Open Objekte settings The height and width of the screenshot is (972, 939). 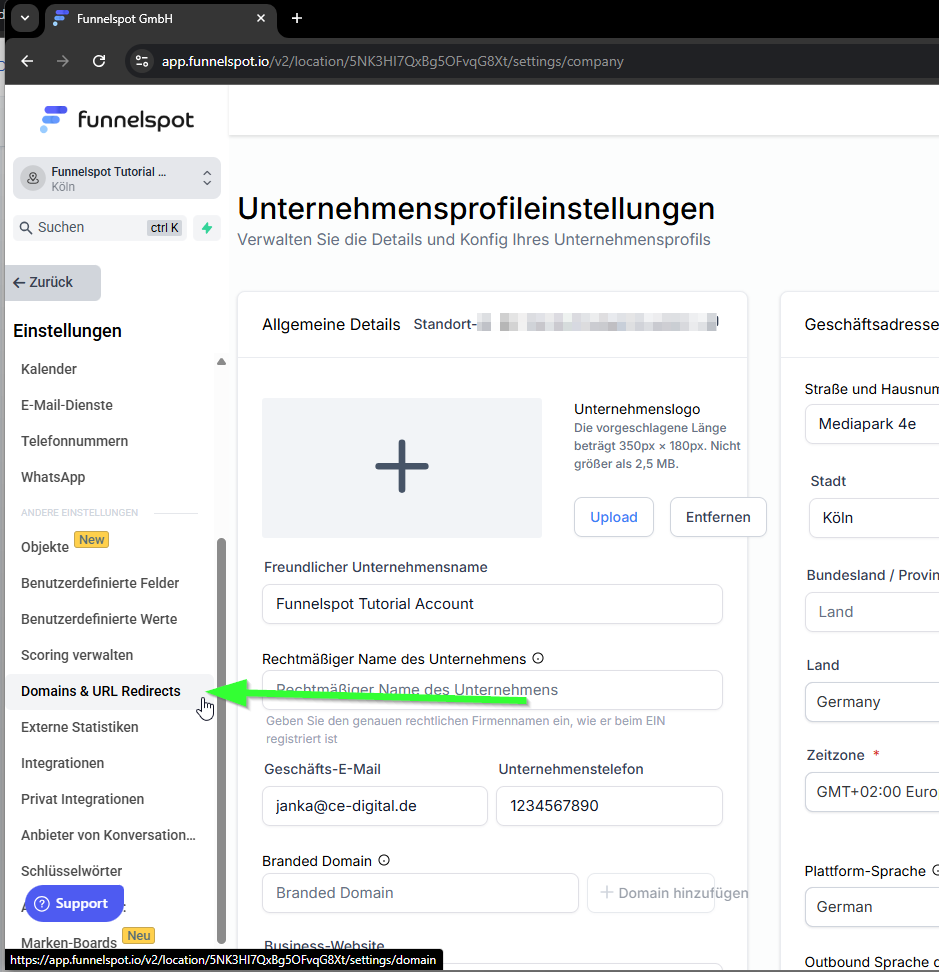[45, 547]
